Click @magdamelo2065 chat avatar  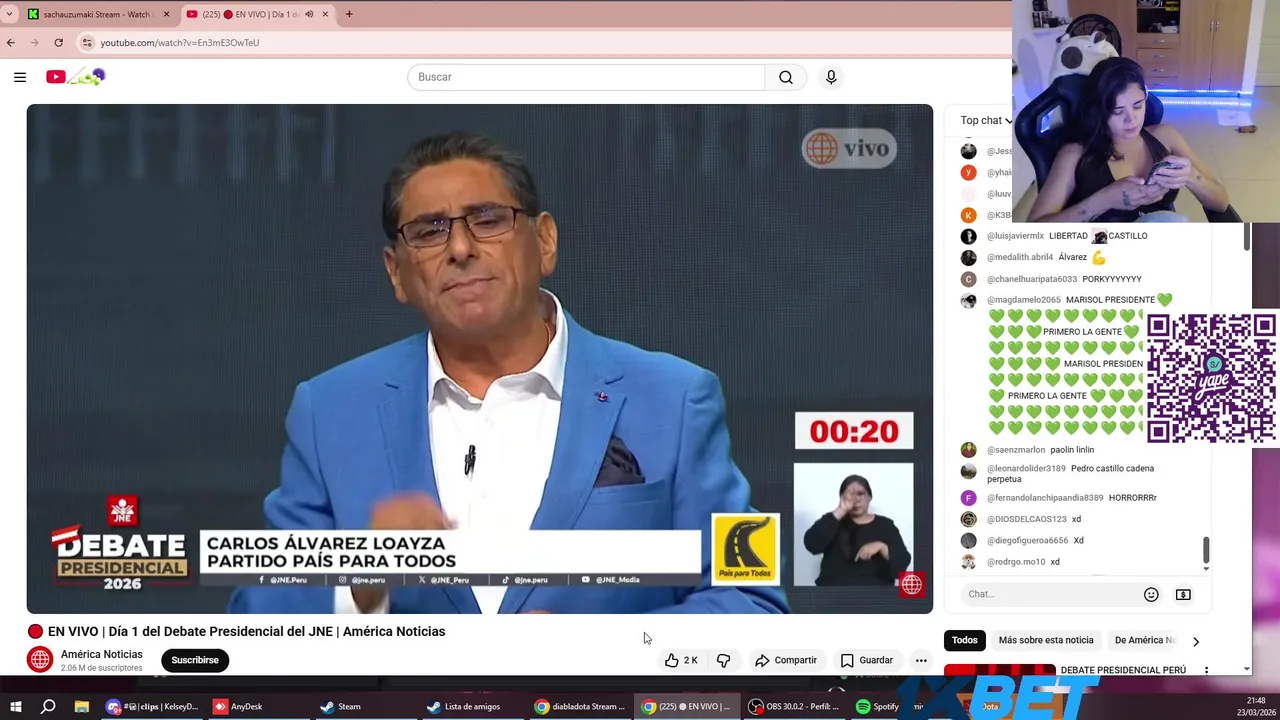coord(968,300)
